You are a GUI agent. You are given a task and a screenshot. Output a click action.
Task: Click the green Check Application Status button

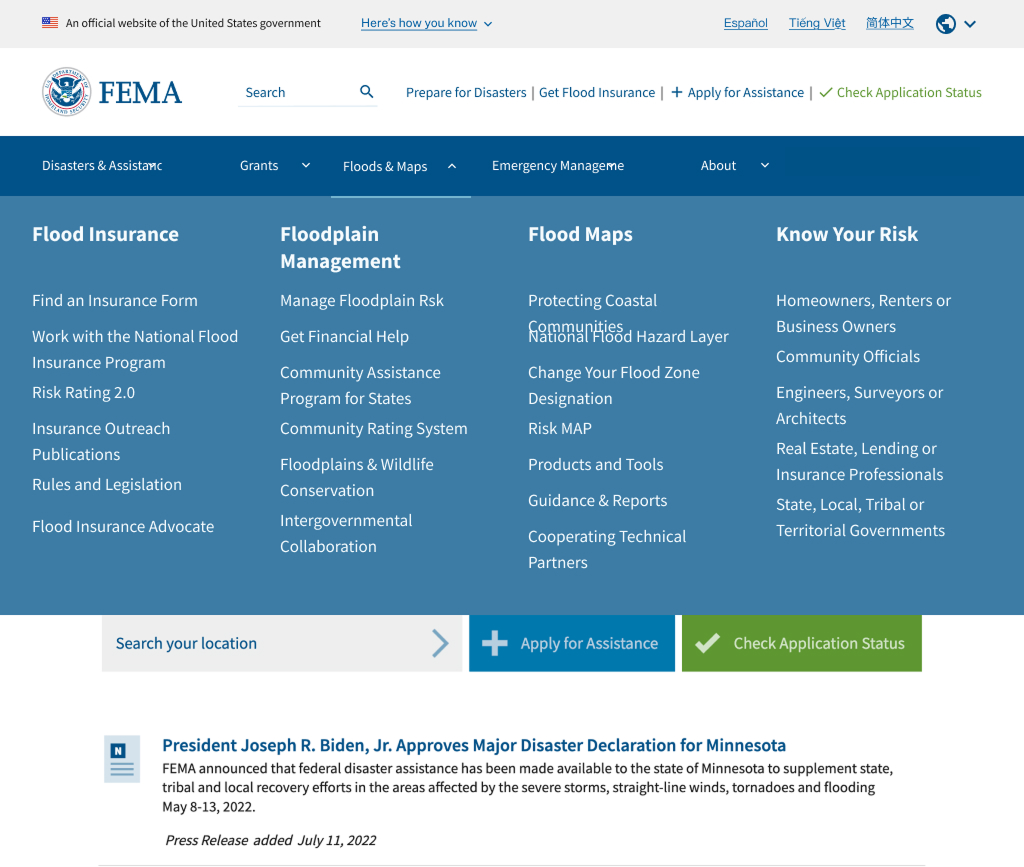point(801,643)
